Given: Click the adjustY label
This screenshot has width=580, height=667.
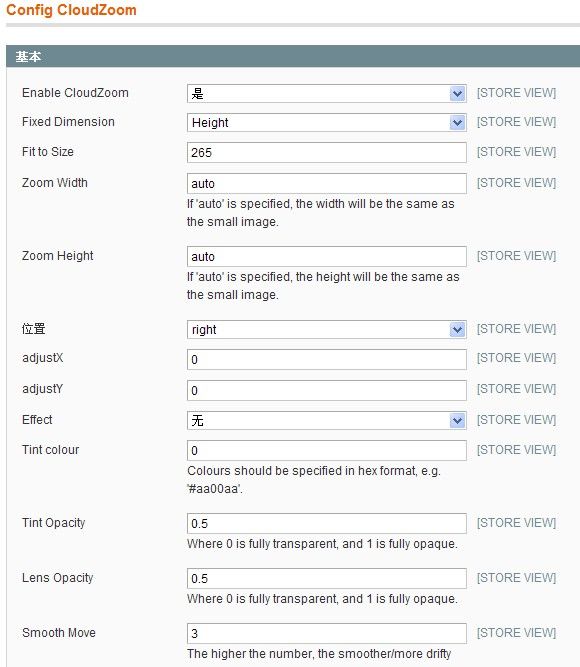Looking at the screenshot, I should [x=43, y=389].
